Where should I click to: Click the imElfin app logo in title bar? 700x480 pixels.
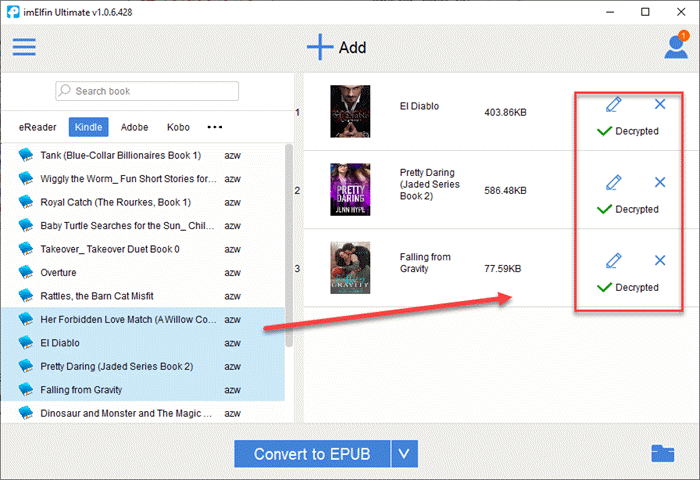point(13,12)
